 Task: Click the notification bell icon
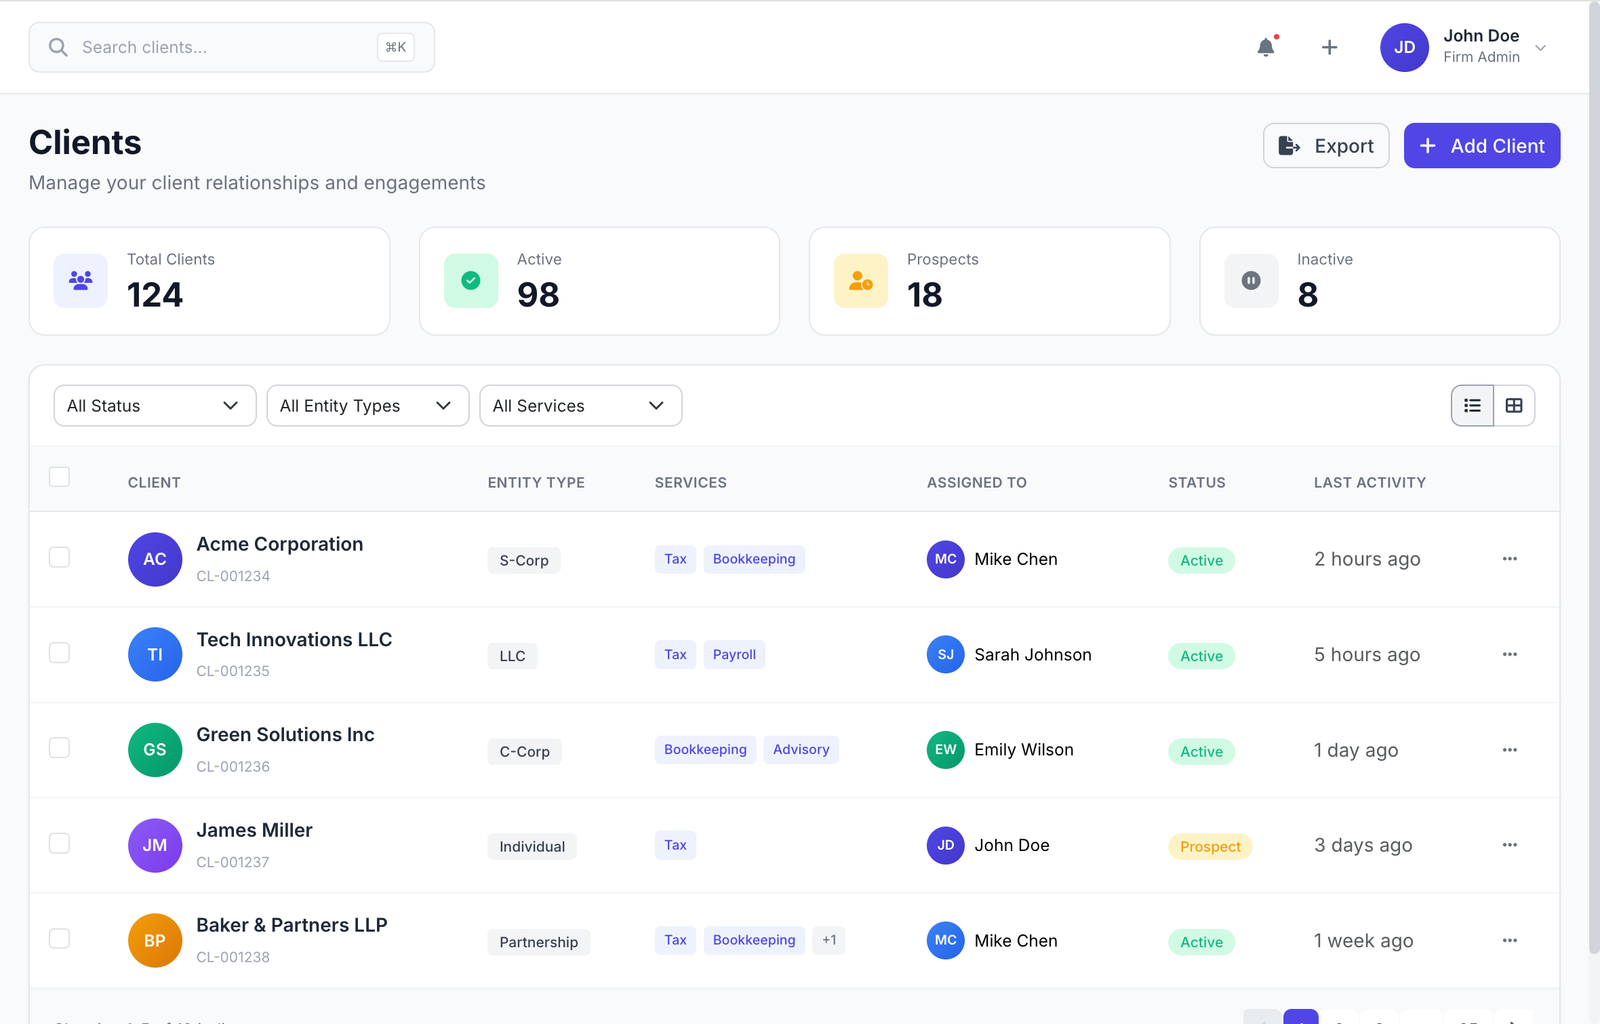click(x=1265, y=47)
